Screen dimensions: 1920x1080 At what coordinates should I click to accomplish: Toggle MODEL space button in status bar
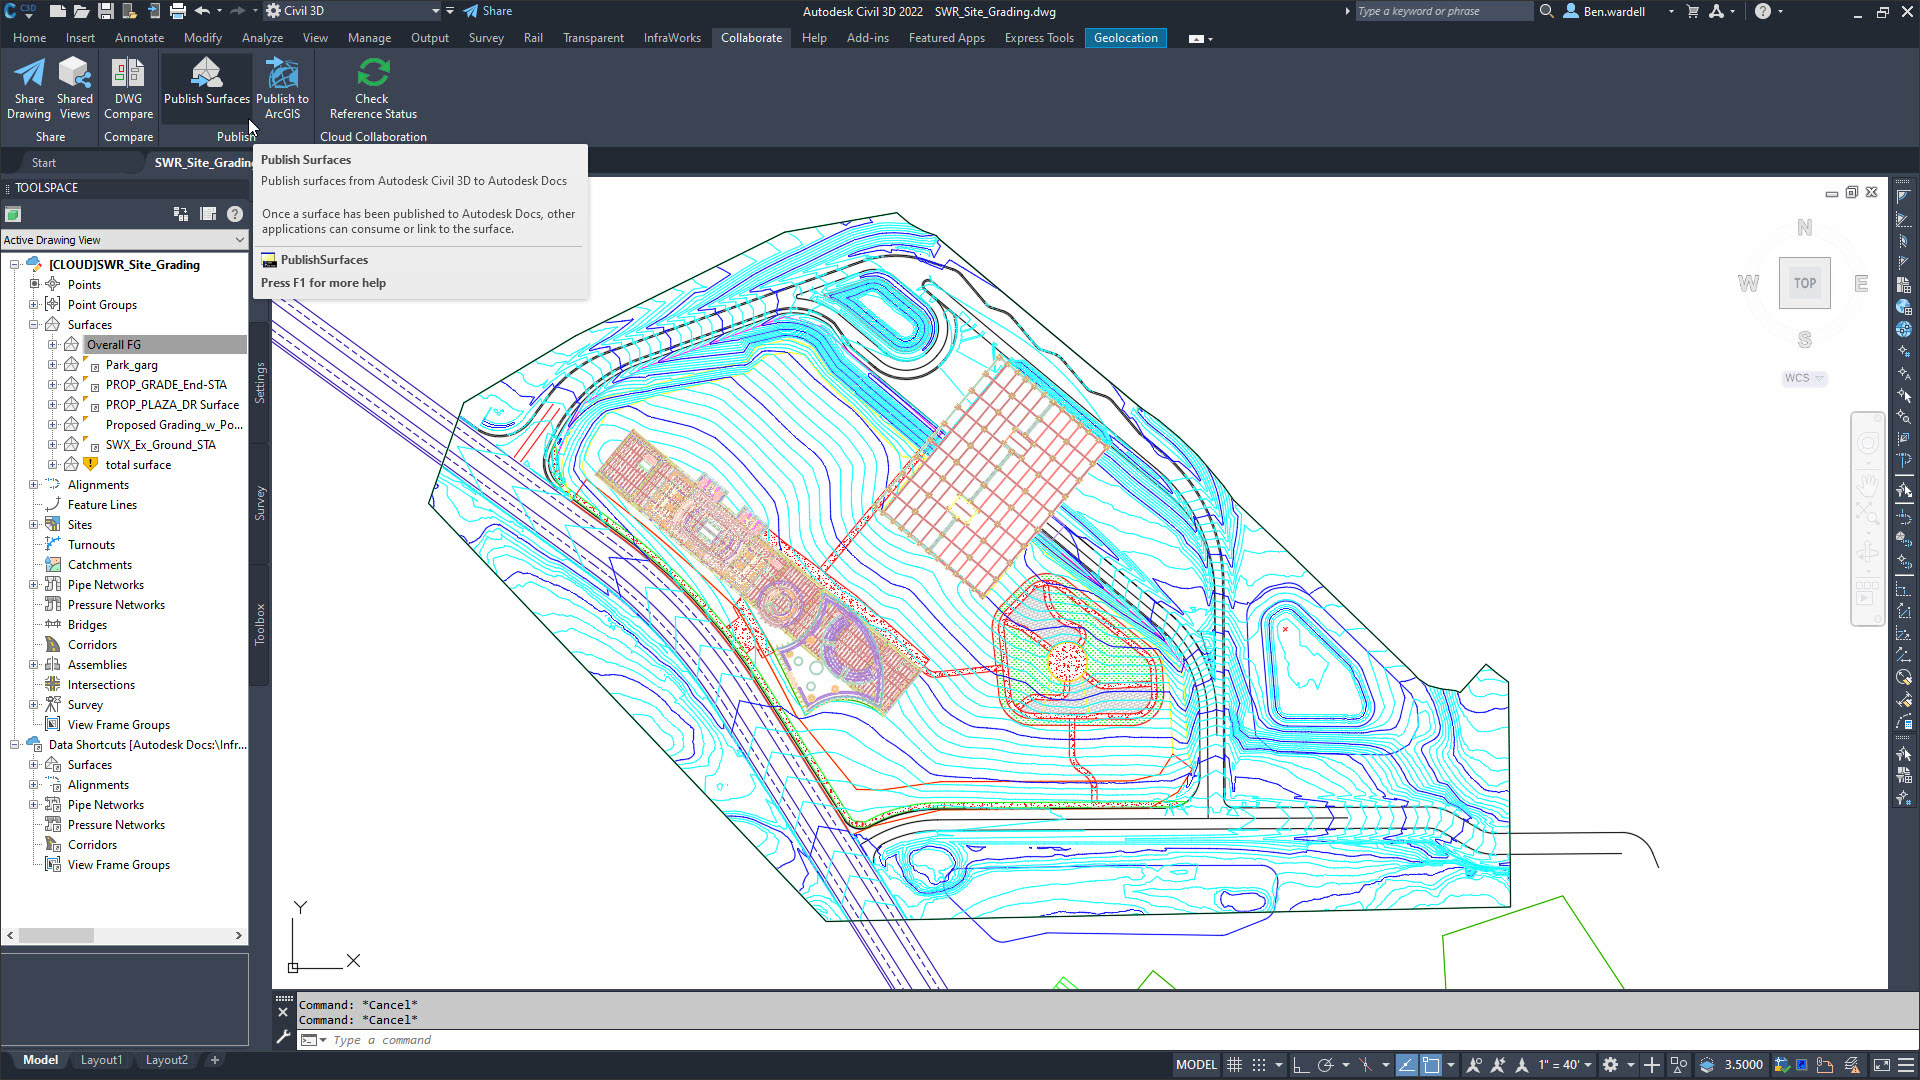pyautogui.click(x=1196, y=1065)
